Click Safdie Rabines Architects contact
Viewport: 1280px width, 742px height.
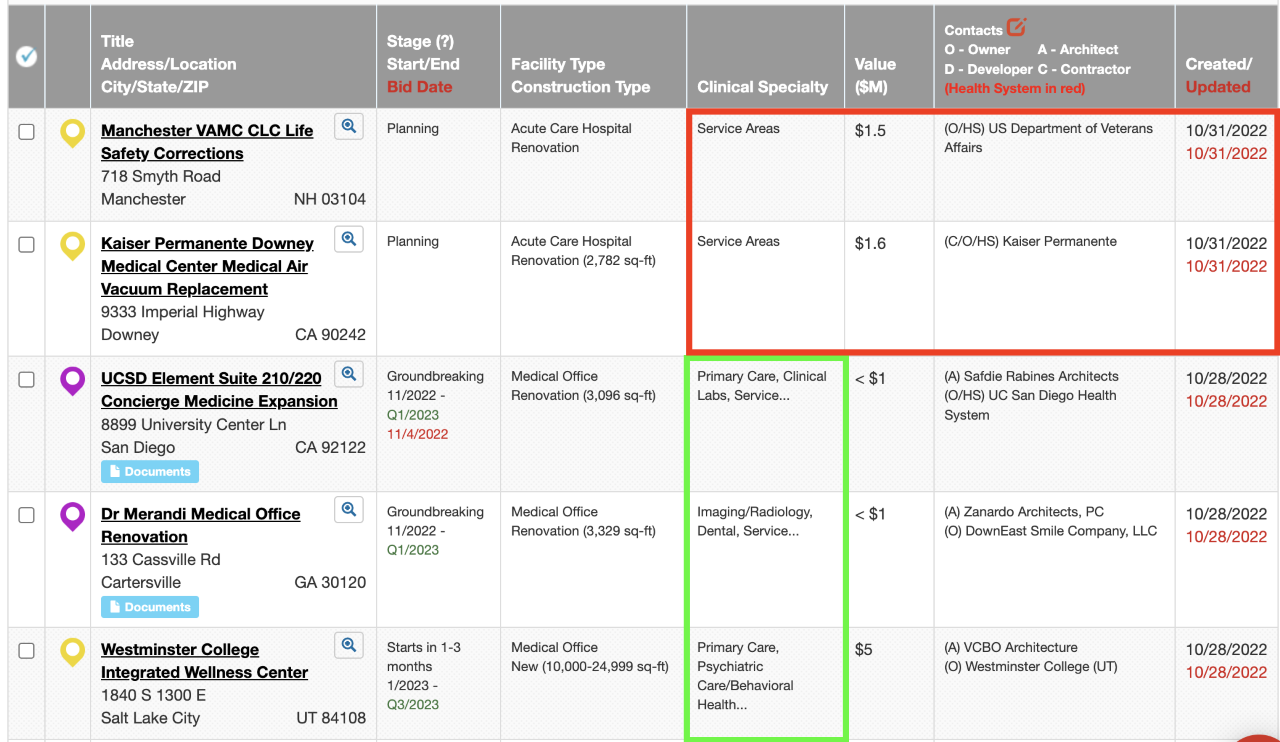coord(1031,376)
